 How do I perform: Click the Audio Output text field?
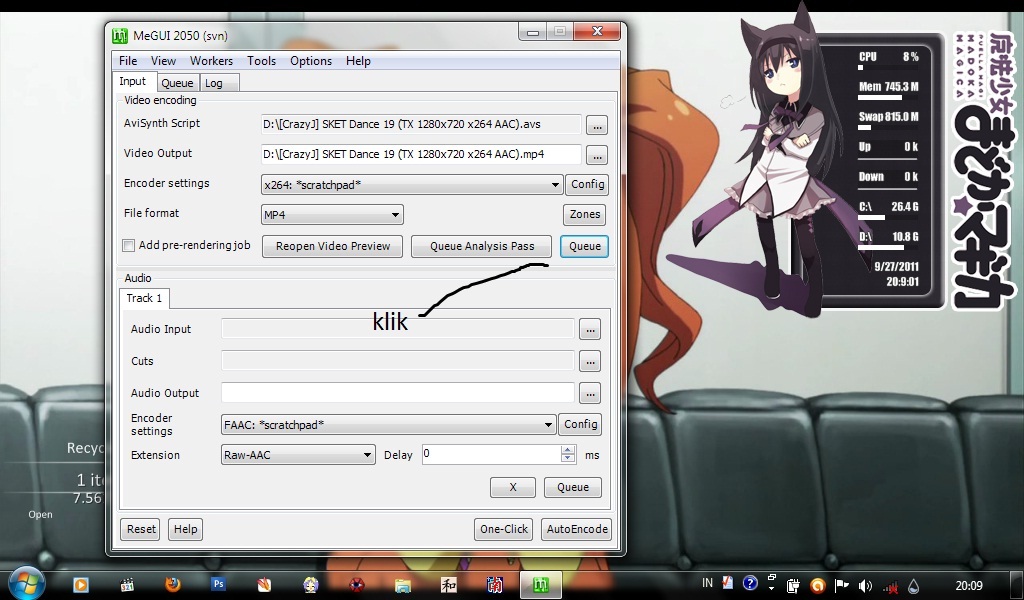[398, 393]
